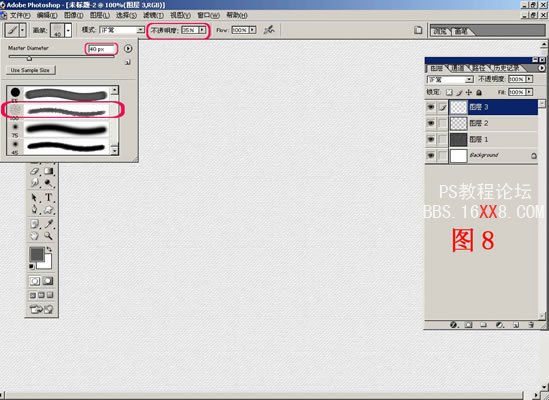Open the tool preset picker arrow
Image resolution: width=549 pixels, height=400 pixels.
point(22,30)
